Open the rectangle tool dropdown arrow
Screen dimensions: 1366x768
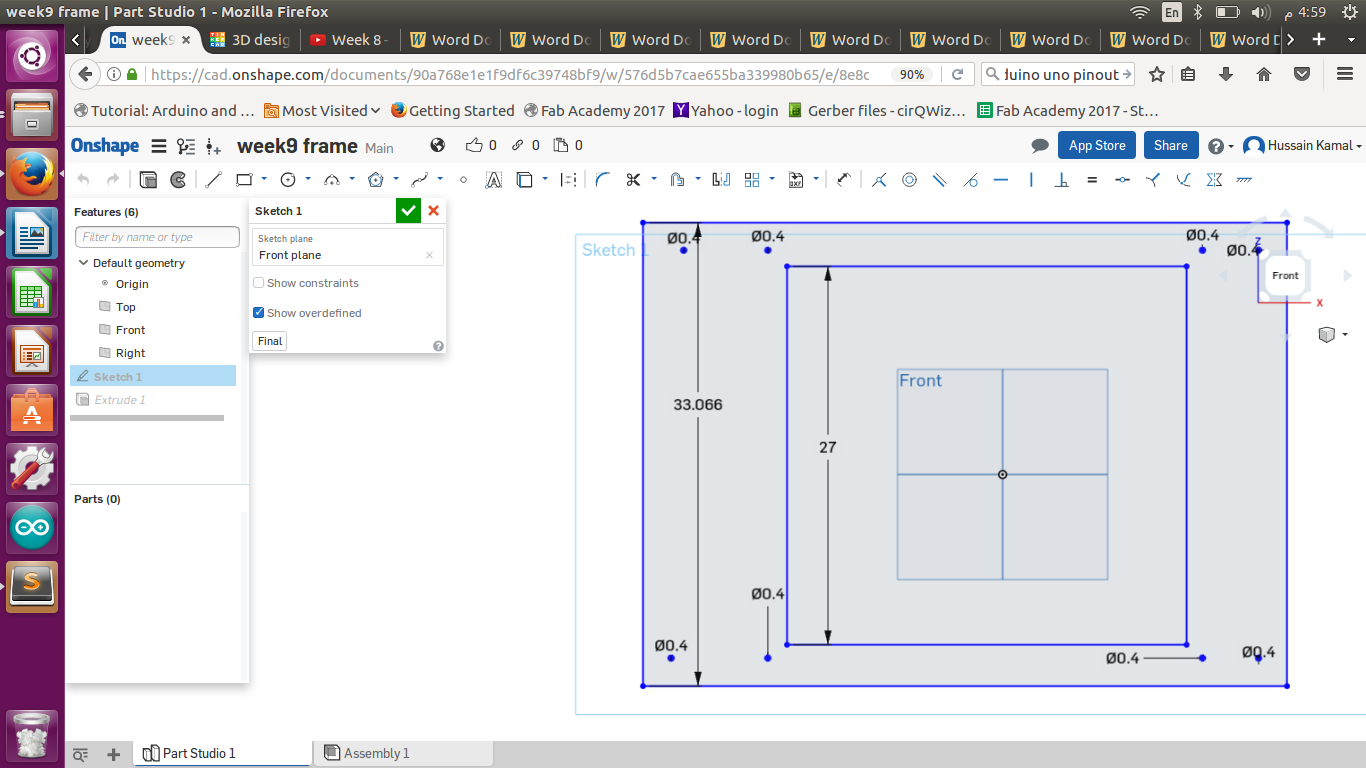(x=264, y=180)
